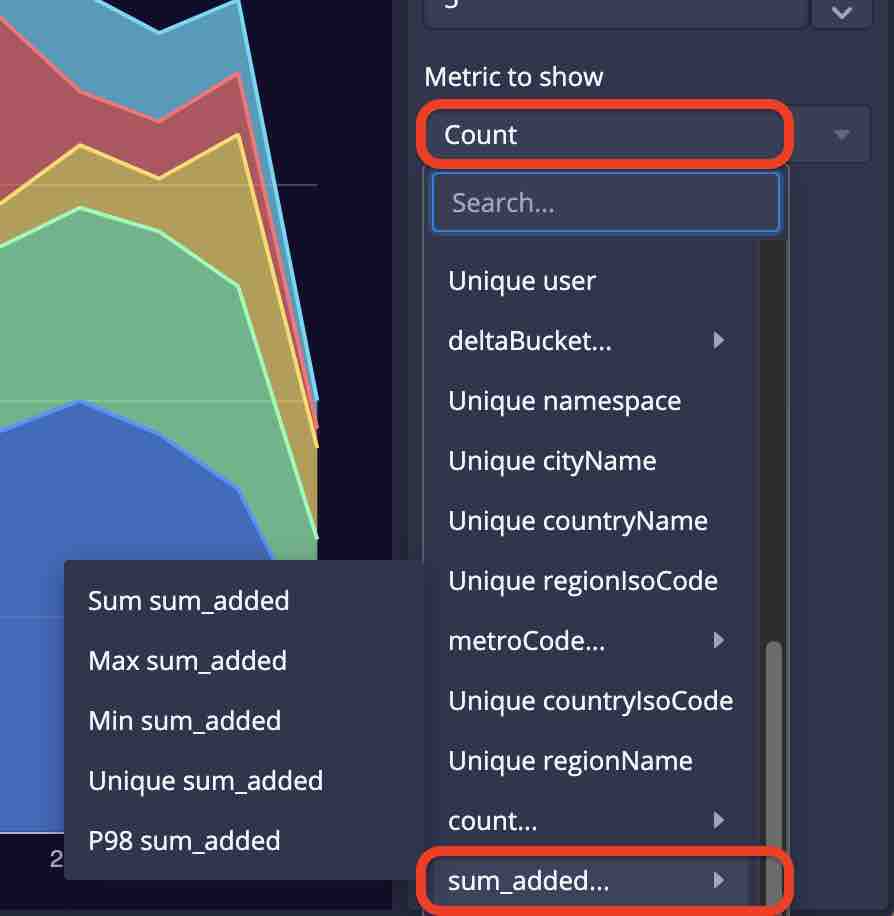Select Unique cityName option
Image resolution: width=894 pixels, height=916 pixels.
click(552, 461)
